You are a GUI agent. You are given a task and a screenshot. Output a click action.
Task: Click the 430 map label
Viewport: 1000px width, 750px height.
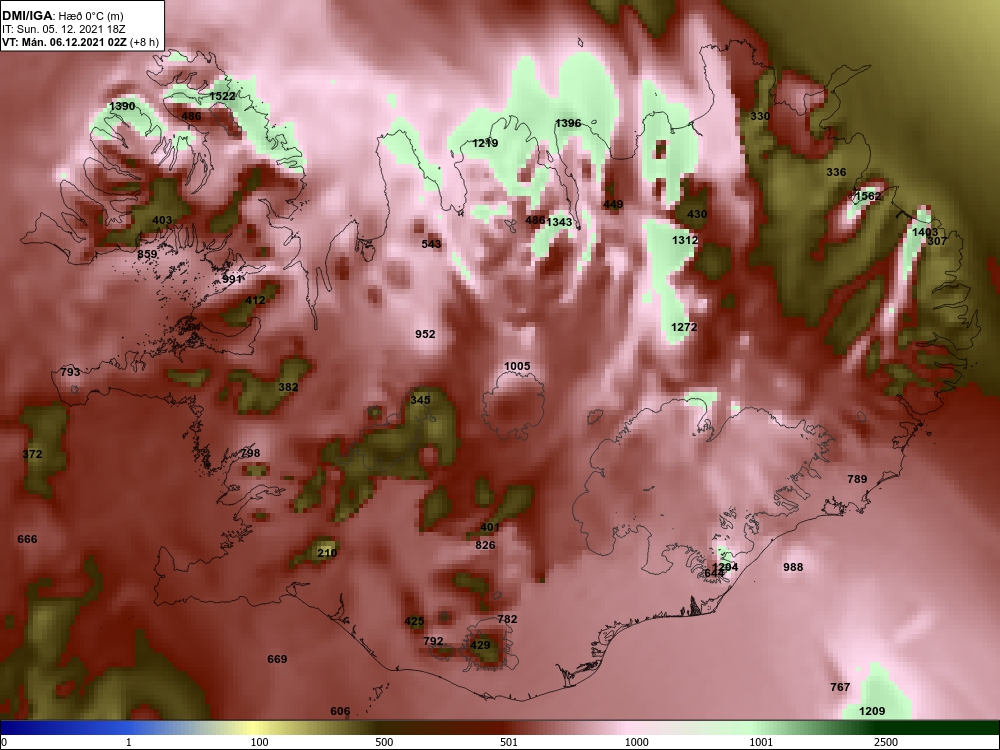coord(697,214)
